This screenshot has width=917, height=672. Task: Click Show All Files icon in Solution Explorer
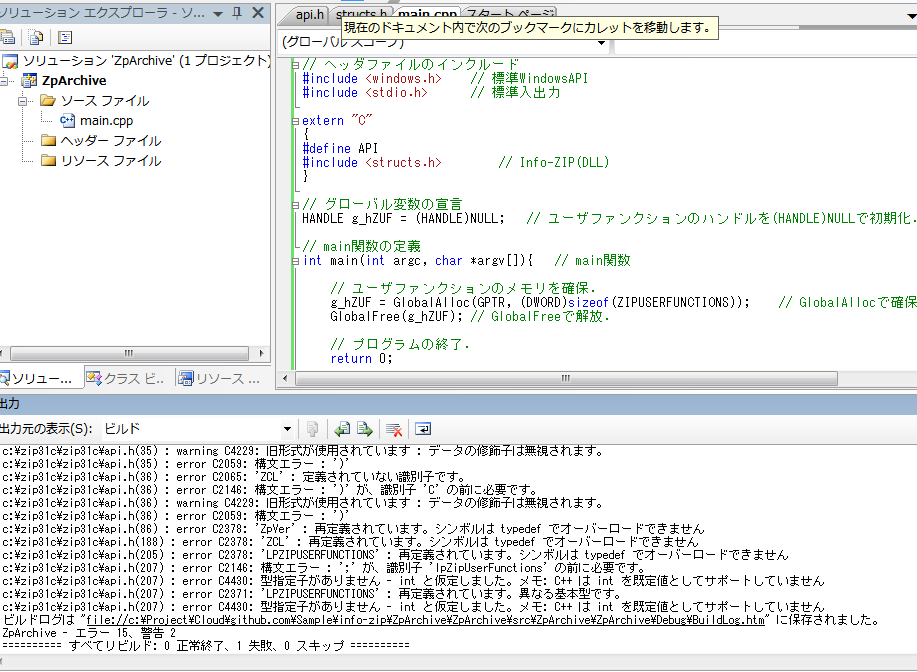coord(36,37)
